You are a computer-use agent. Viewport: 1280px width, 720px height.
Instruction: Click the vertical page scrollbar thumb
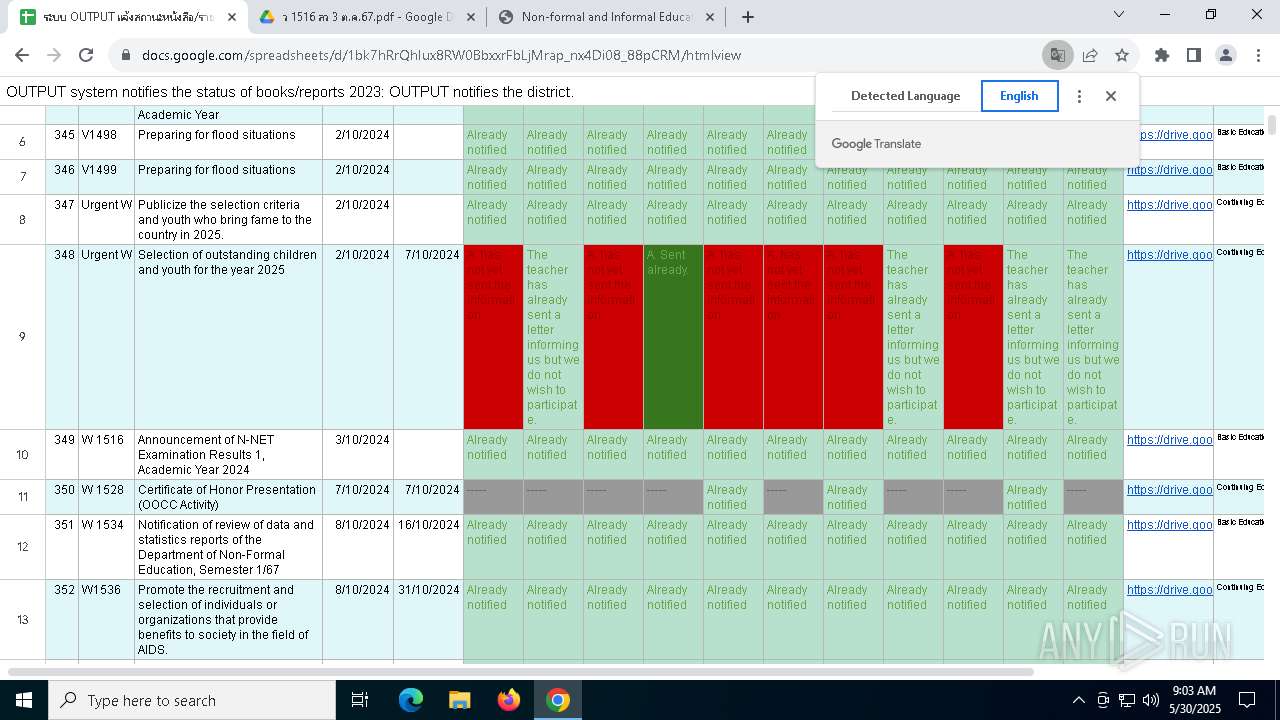1272,124
